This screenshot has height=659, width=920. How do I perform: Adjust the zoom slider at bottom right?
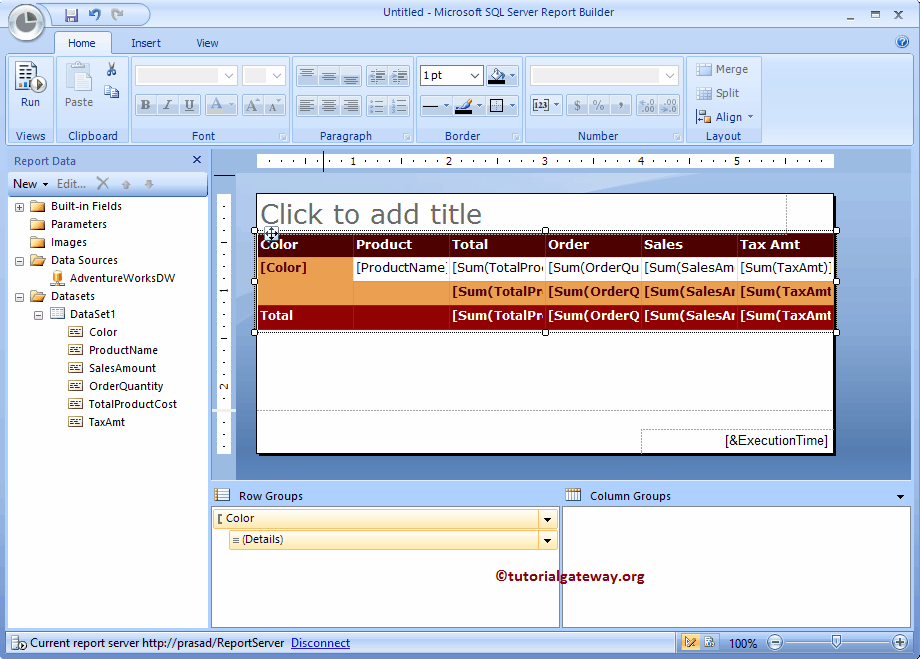pos(837,643)
